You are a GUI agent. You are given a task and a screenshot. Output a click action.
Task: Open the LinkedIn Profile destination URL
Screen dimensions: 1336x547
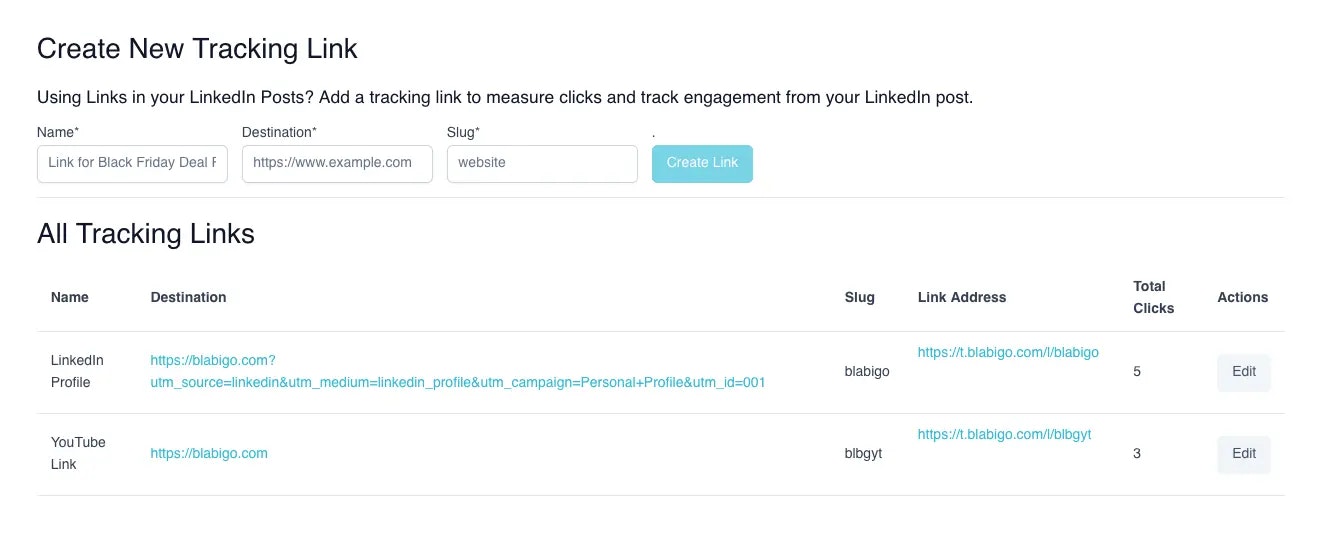coord(457,371)
